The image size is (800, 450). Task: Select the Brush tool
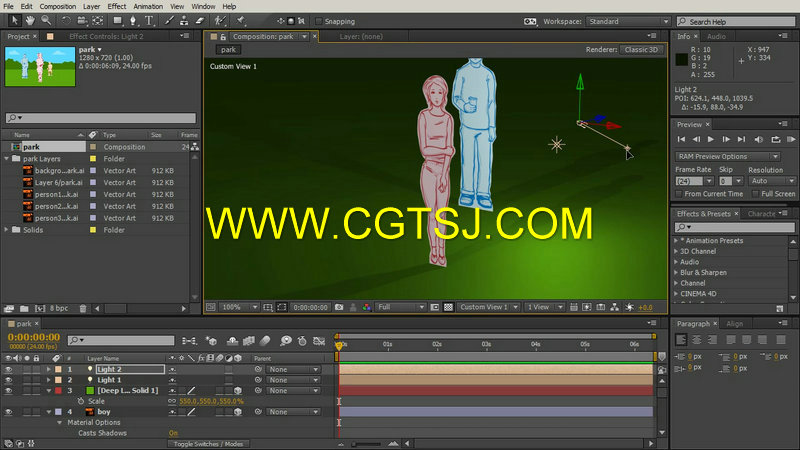169,21
